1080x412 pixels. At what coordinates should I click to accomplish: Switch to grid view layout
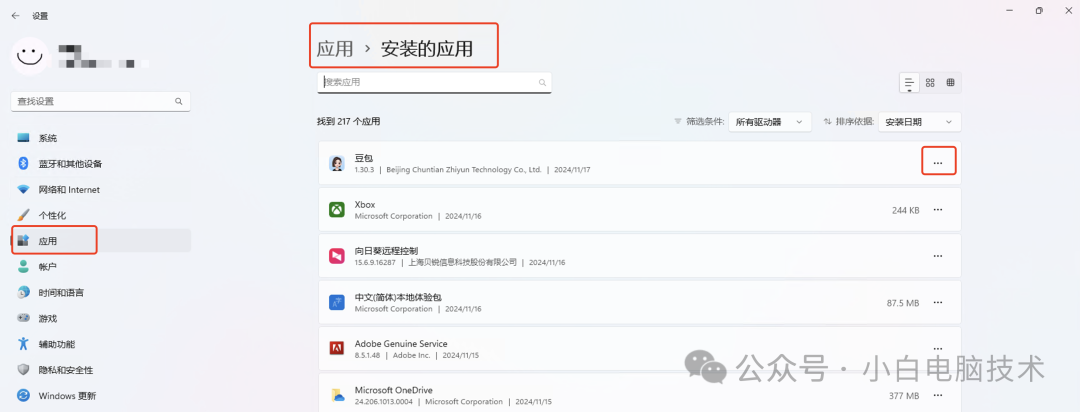point(930,83)
